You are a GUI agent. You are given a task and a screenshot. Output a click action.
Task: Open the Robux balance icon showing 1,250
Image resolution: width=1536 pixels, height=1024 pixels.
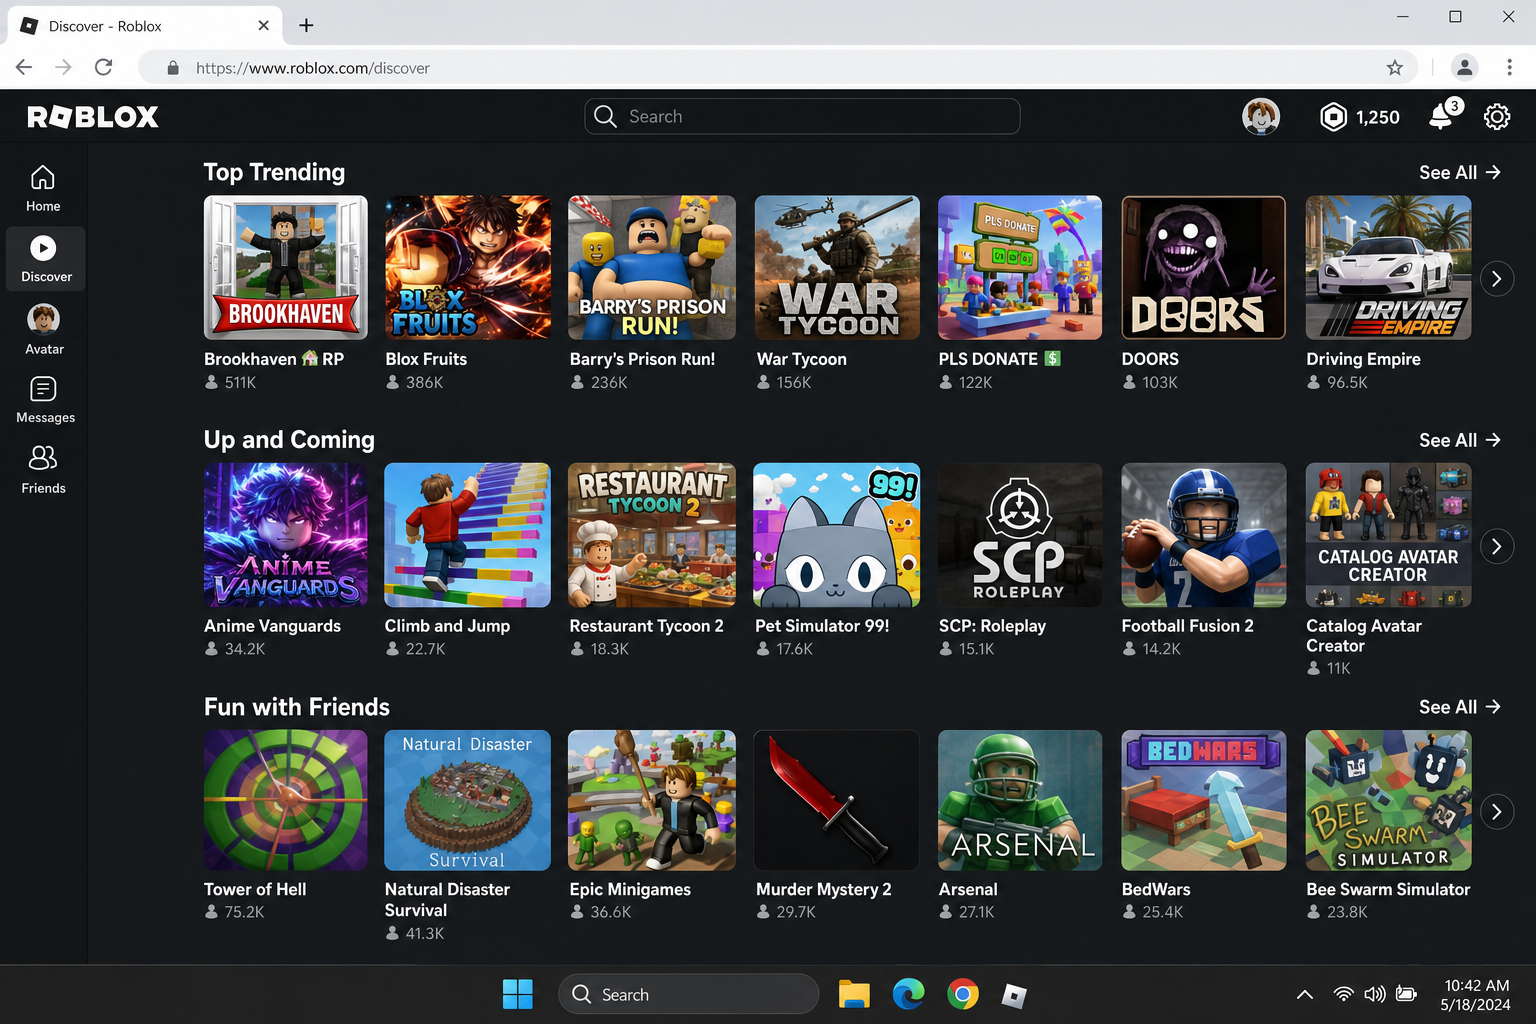pyautogui.click(x=1334, y=117)
